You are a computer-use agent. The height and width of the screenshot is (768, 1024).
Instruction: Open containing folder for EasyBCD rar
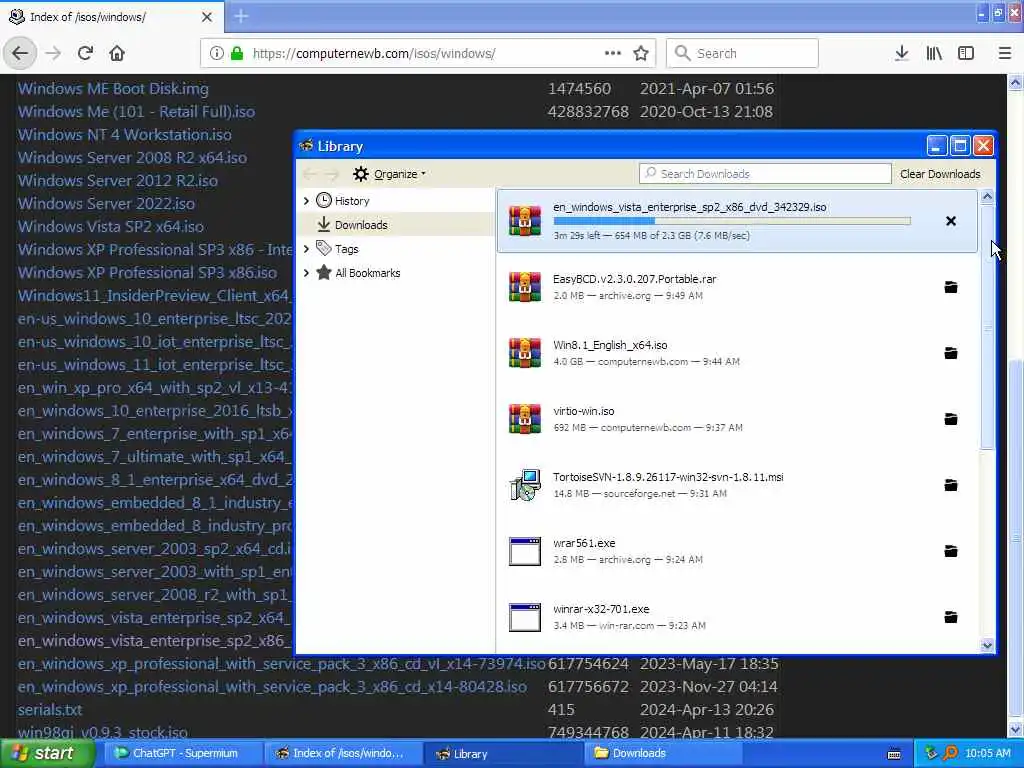pos(951,287)
